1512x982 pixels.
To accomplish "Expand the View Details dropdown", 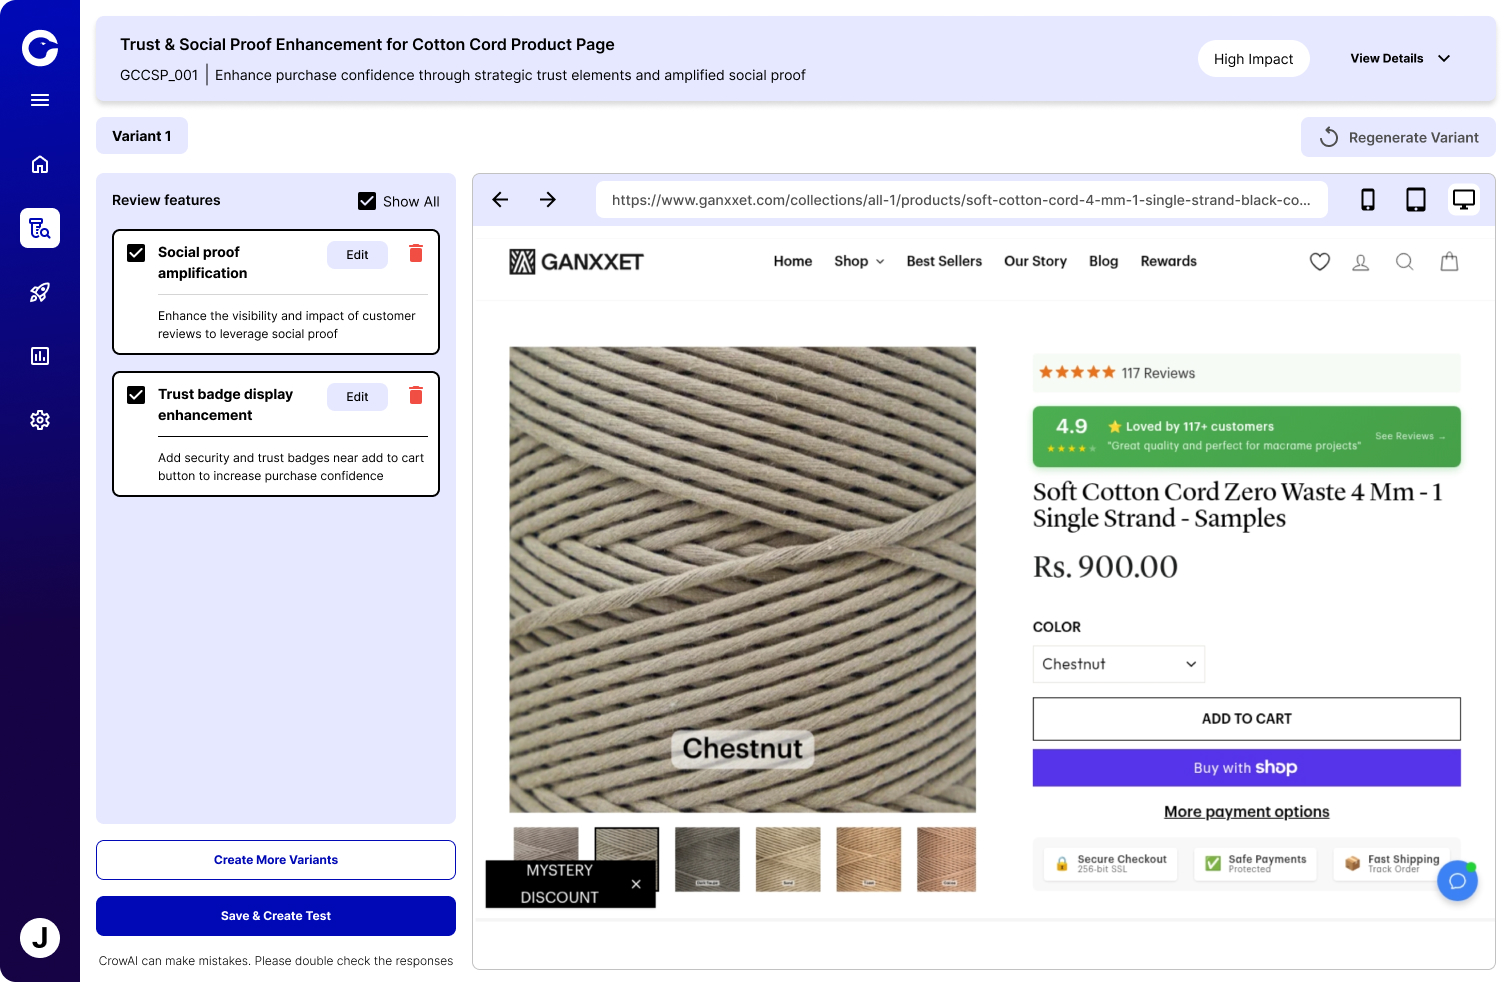I will (1400, 59).
